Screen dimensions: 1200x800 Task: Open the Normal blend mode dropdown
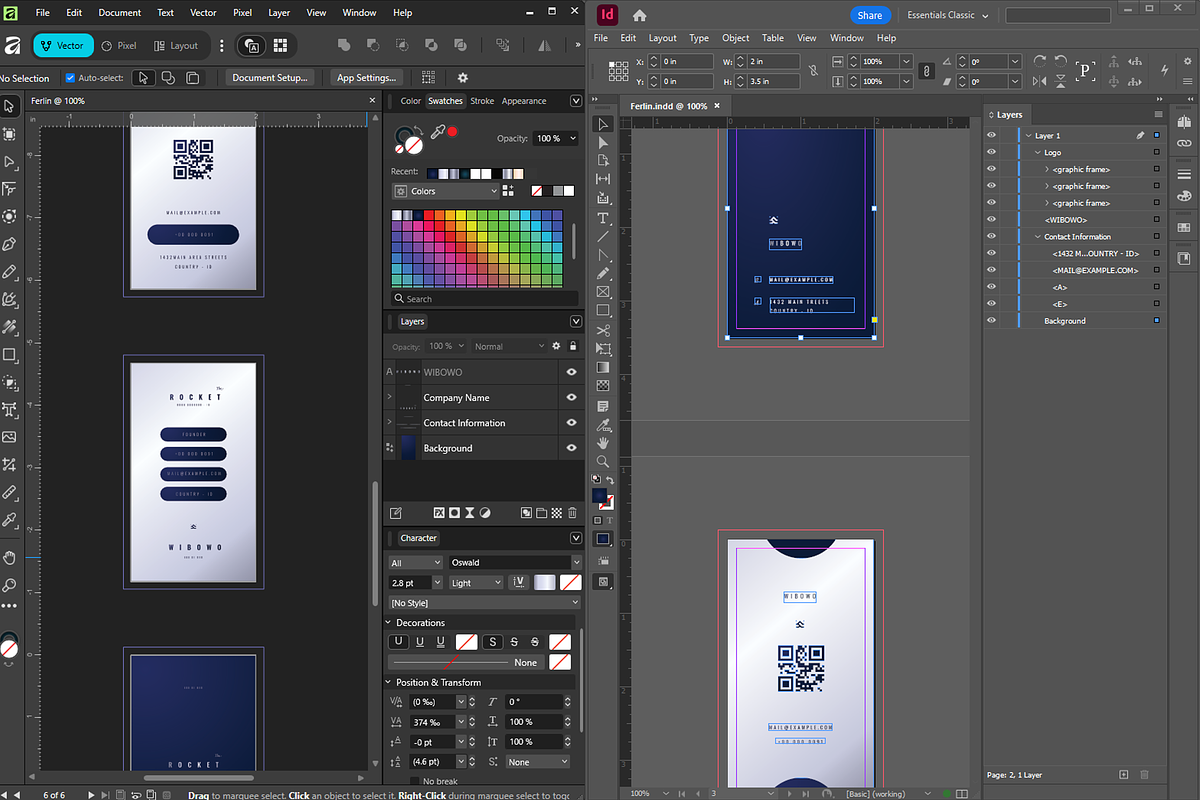[x=509, y=346]
